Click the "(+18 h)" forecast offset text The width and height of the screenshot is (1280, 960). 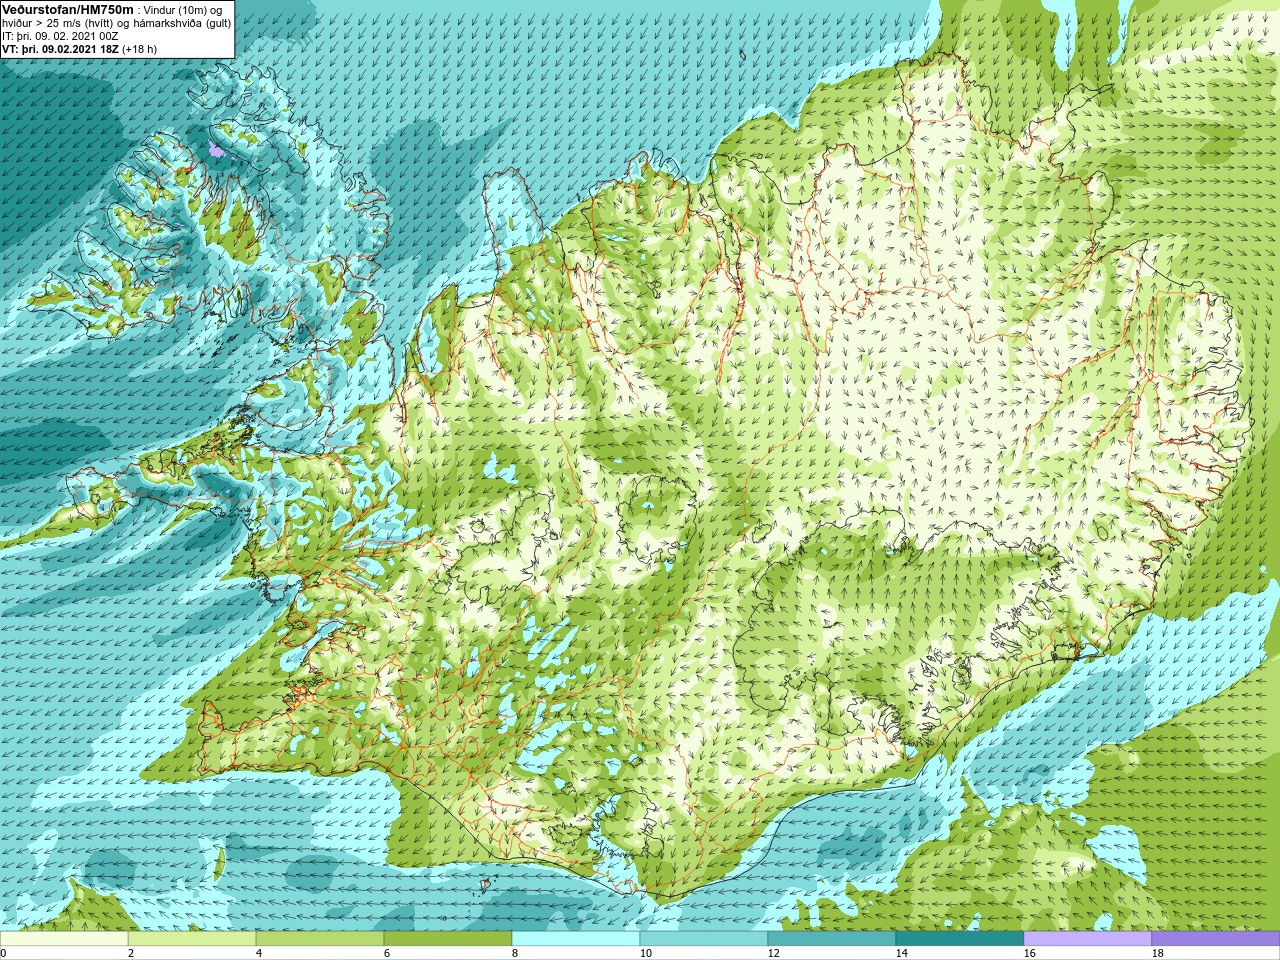[x=139, y=48]
